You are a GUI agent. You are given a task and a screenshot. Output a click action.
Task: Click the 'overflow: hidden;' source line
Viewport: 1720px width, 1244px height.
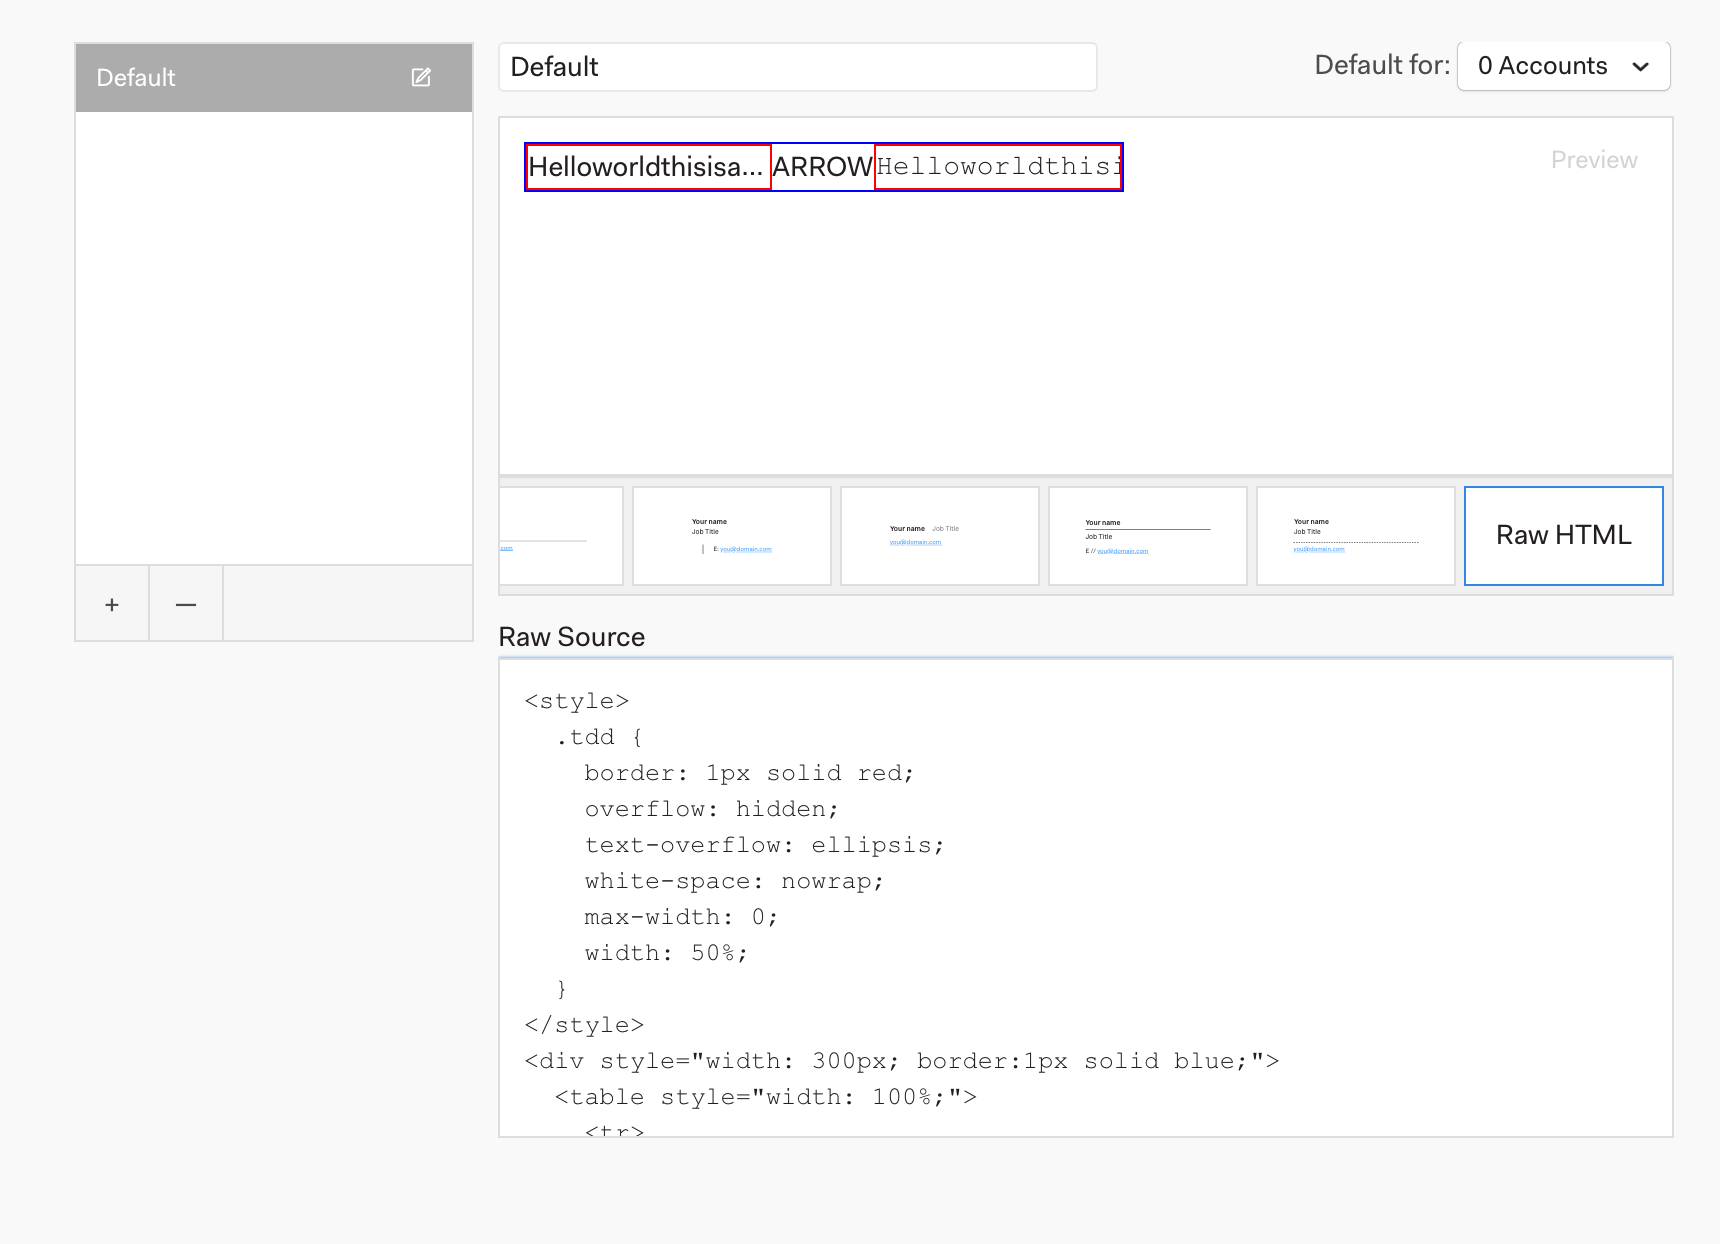[x=712, y=809]
